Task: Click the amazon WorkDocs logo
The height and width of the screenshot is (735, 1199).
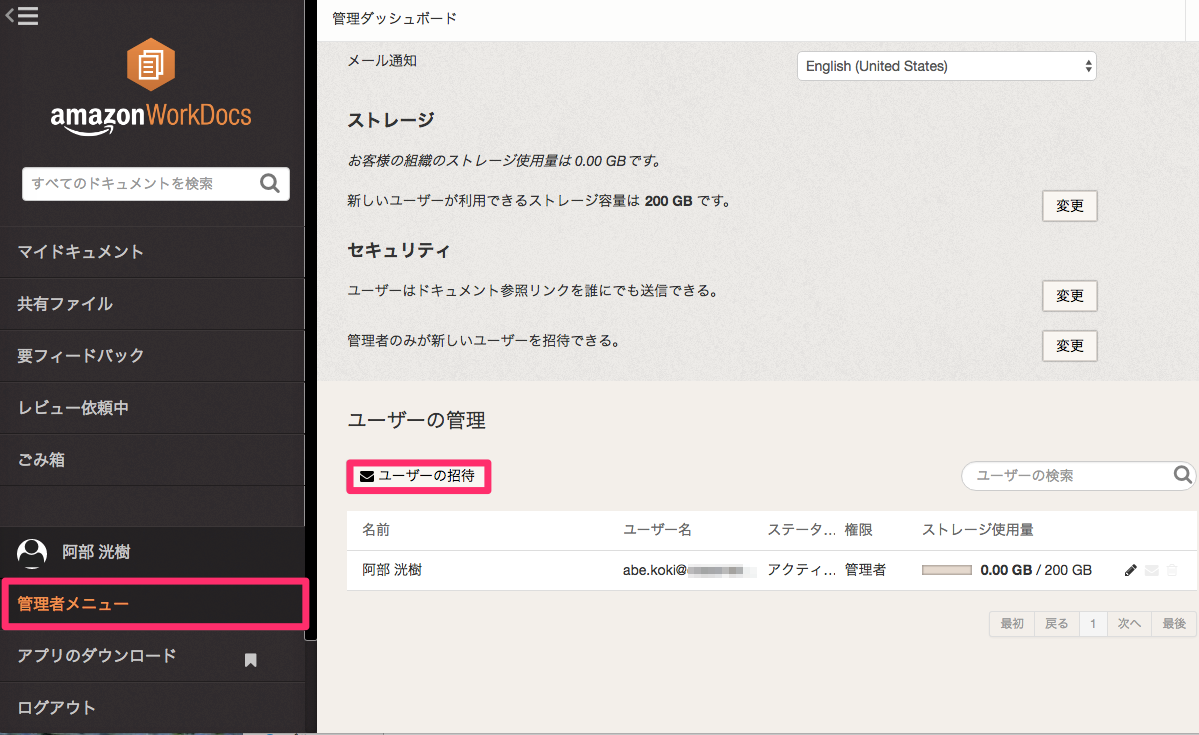Action: click(x=148, y=90)
